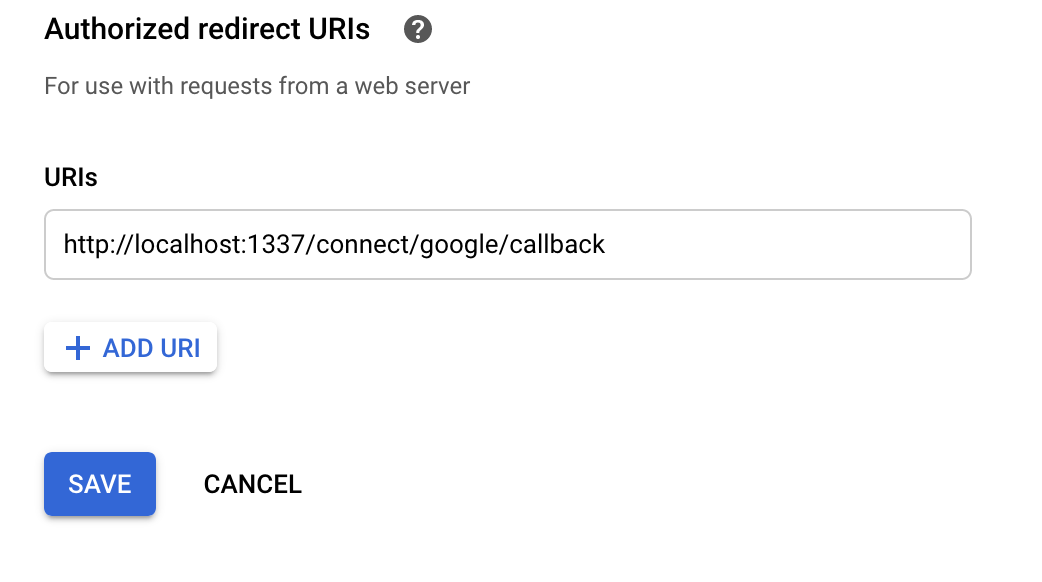
Task: Save the authorized redirect URI configuration
Action: (99, 484)
